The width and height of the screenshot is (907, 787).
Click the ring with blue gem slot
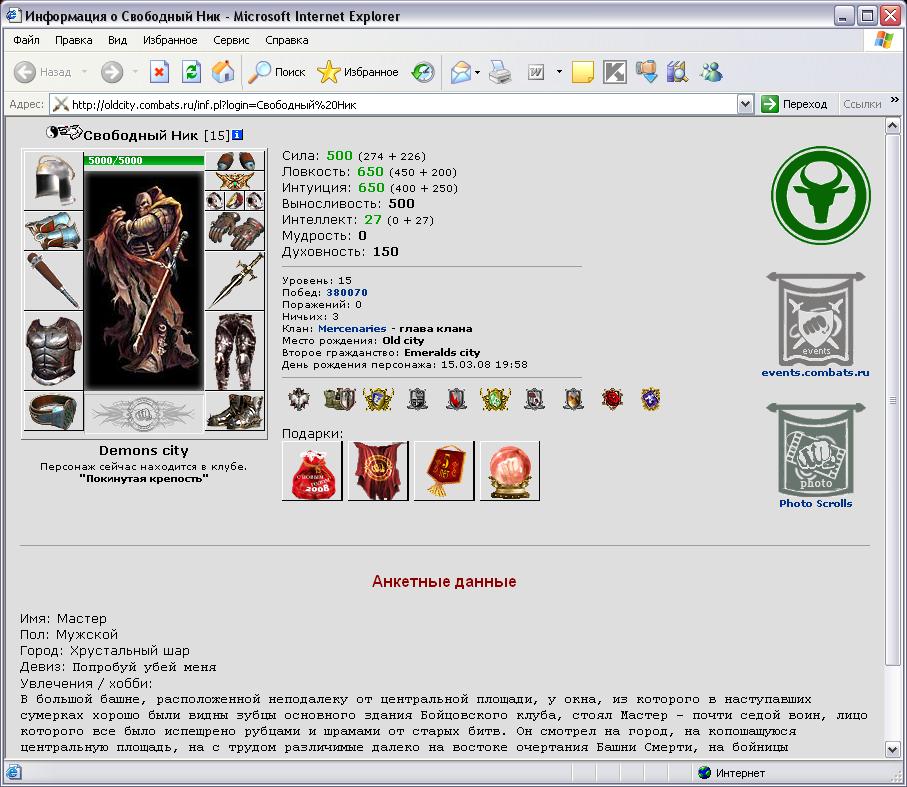[x=53, y=411]
